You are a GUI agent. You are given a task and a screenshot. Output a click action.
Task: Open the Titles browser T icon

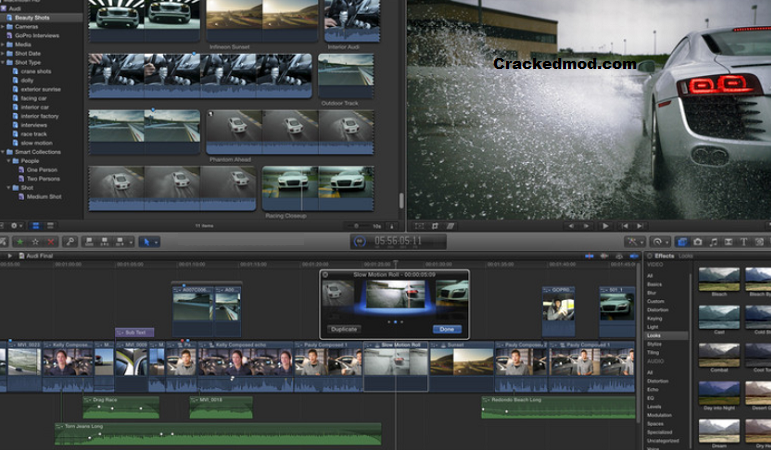743,241
